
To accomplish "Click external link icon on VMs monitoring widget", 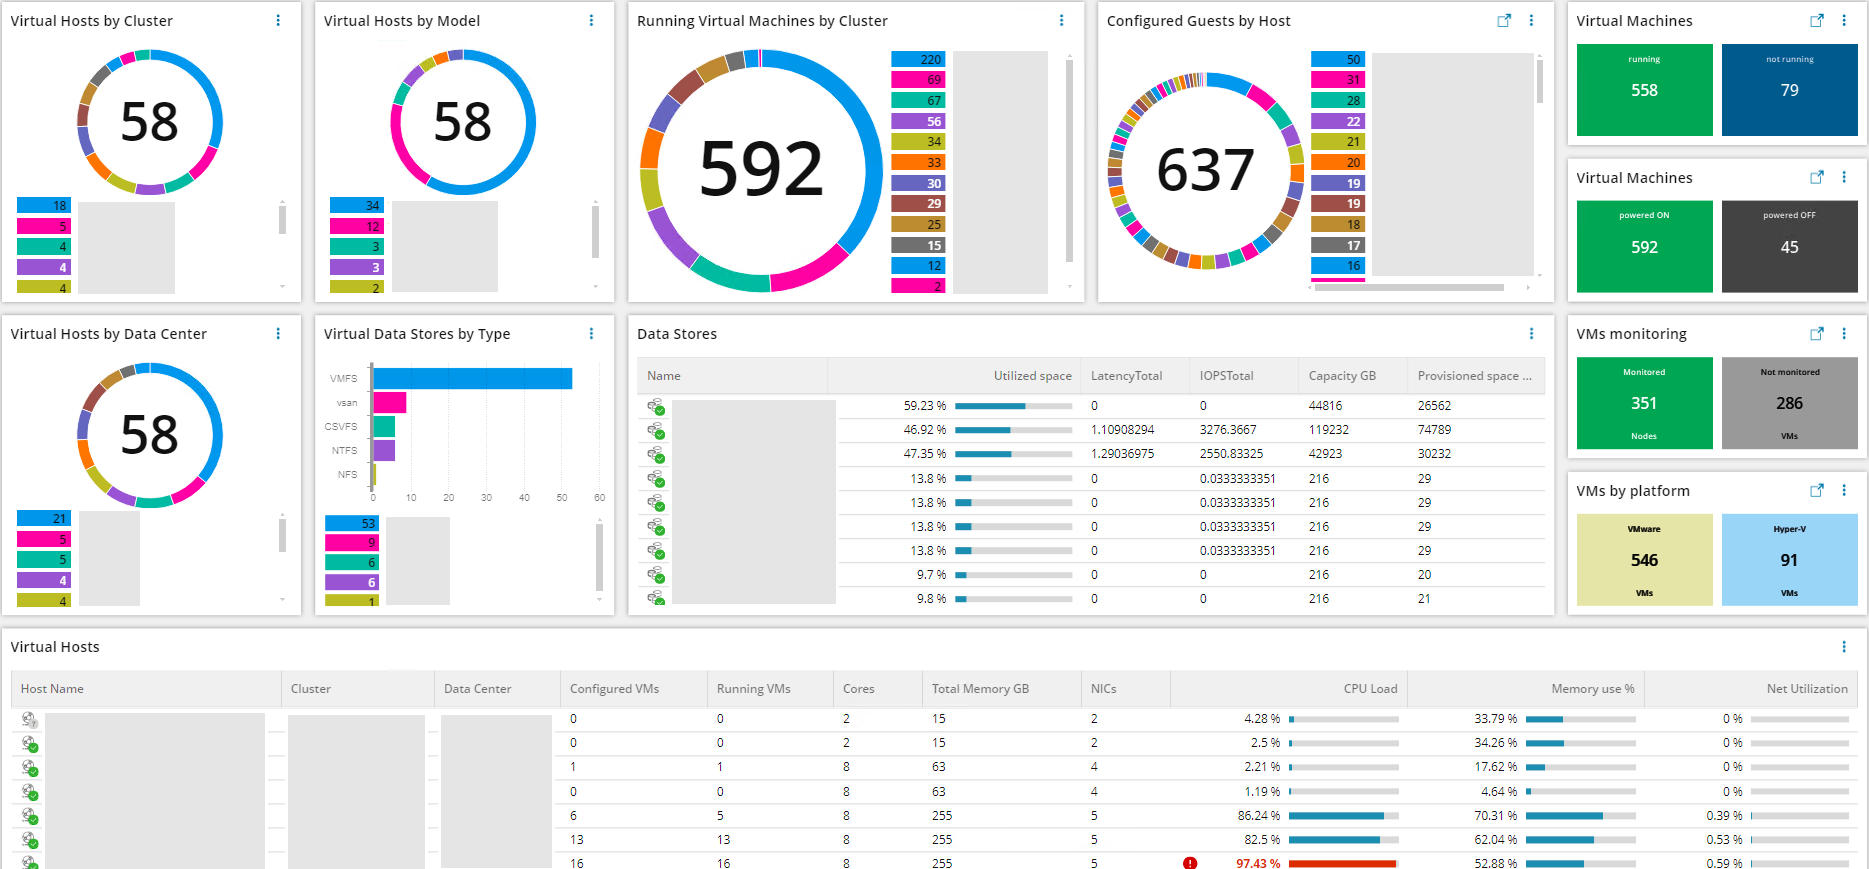I will pyautogui.click(x=1817, y=333).
